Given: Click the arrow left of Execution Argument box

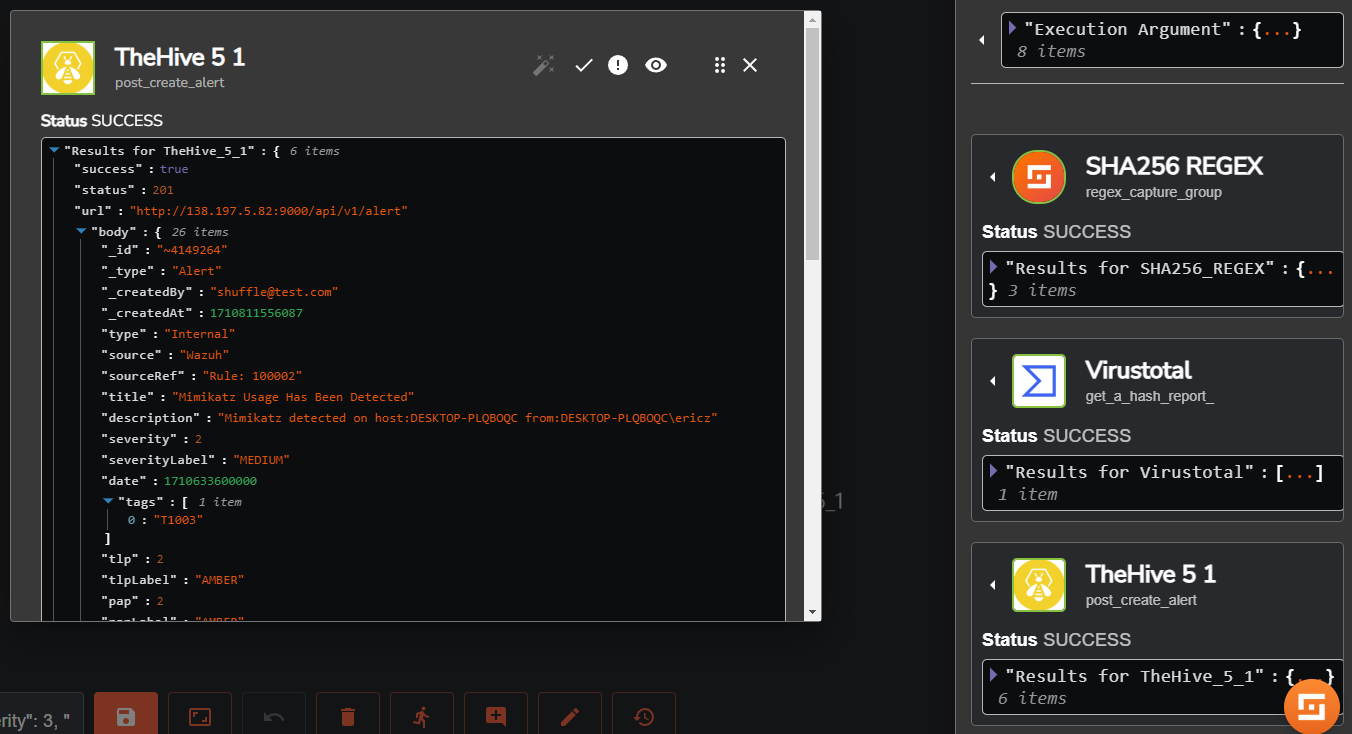Looking at the screenshot, I should [x=982, y=40].
